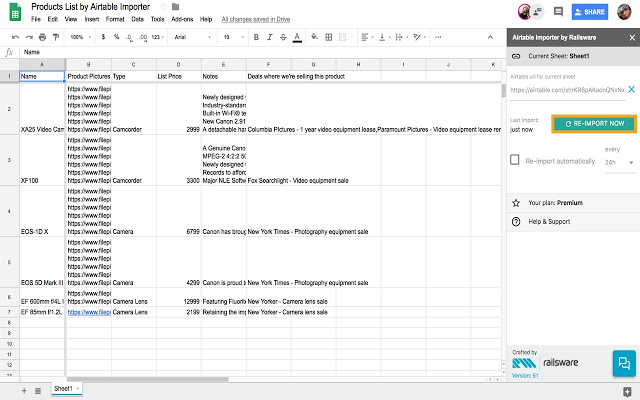640x400 pixels.
Task: Open text wrapping options
Action: [400, 37]
